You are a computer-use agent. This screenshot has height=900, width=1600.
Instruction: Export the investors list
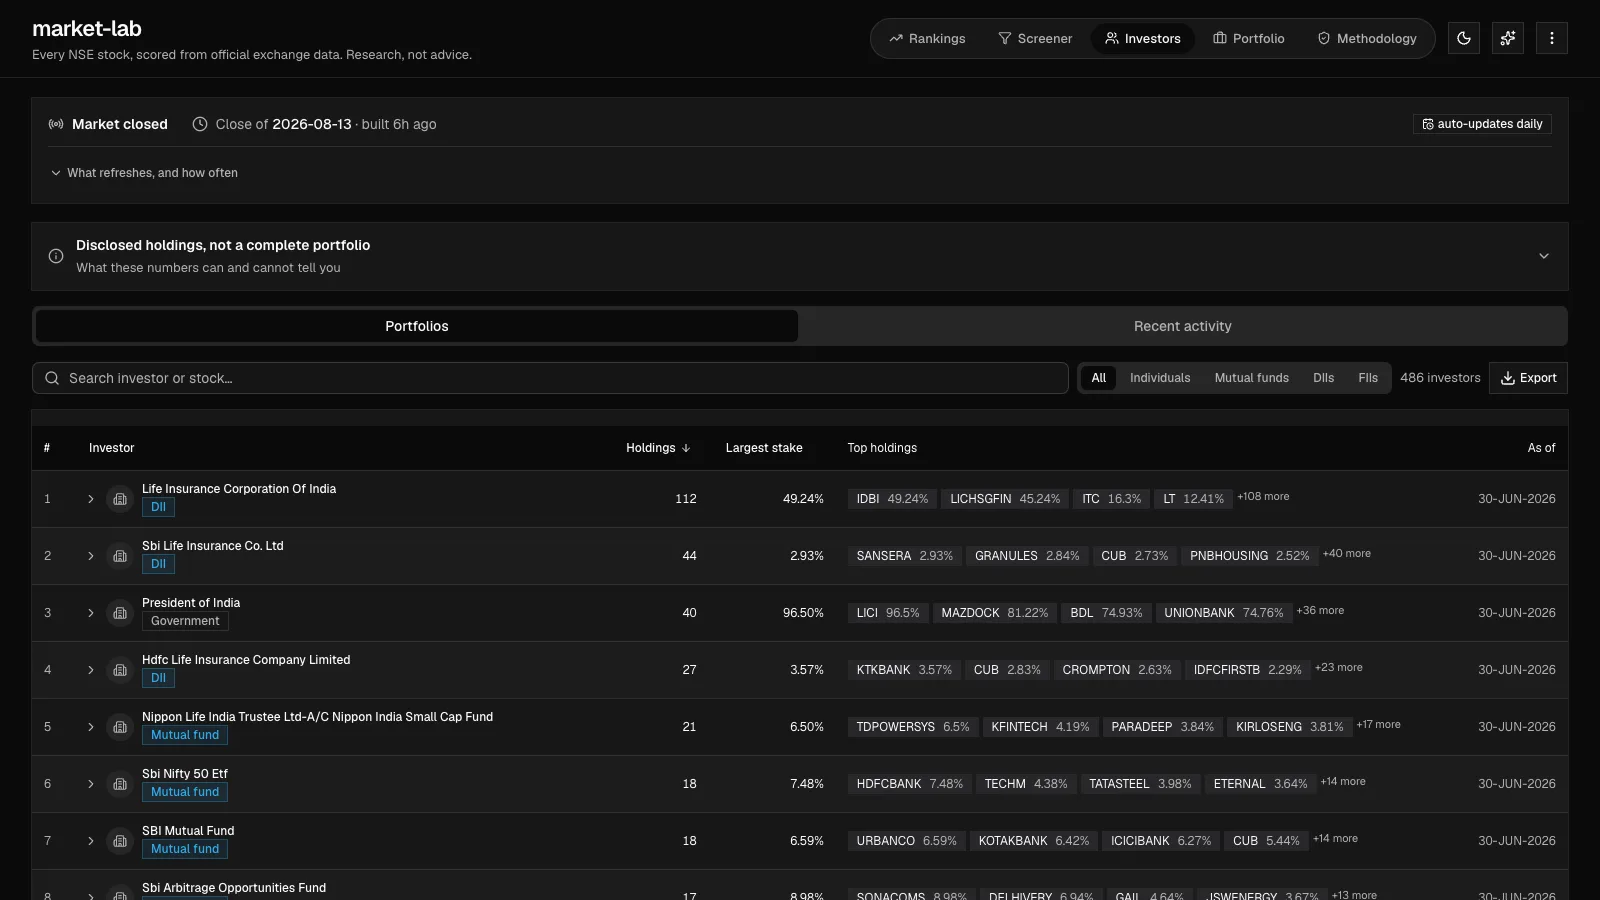[1528, 378]
